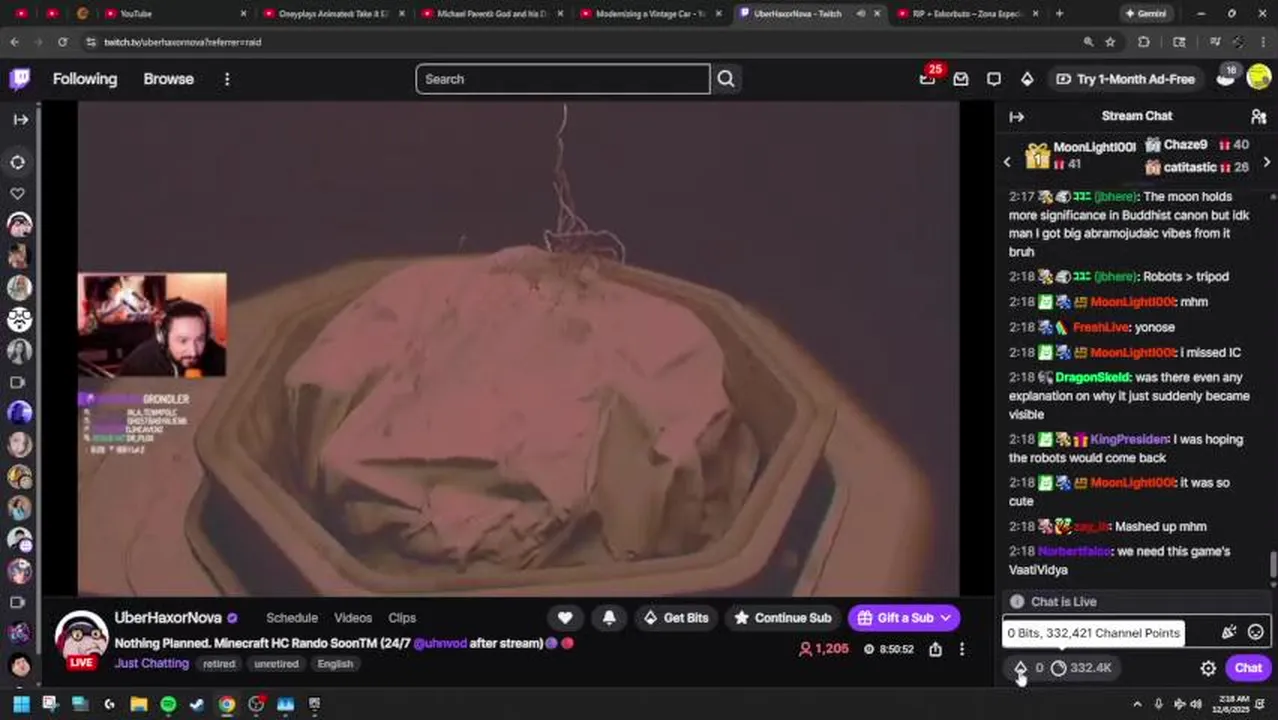Open the Twitch home logo
Viewport: 1278px width, 720px height.
click(x=19, y=79)
